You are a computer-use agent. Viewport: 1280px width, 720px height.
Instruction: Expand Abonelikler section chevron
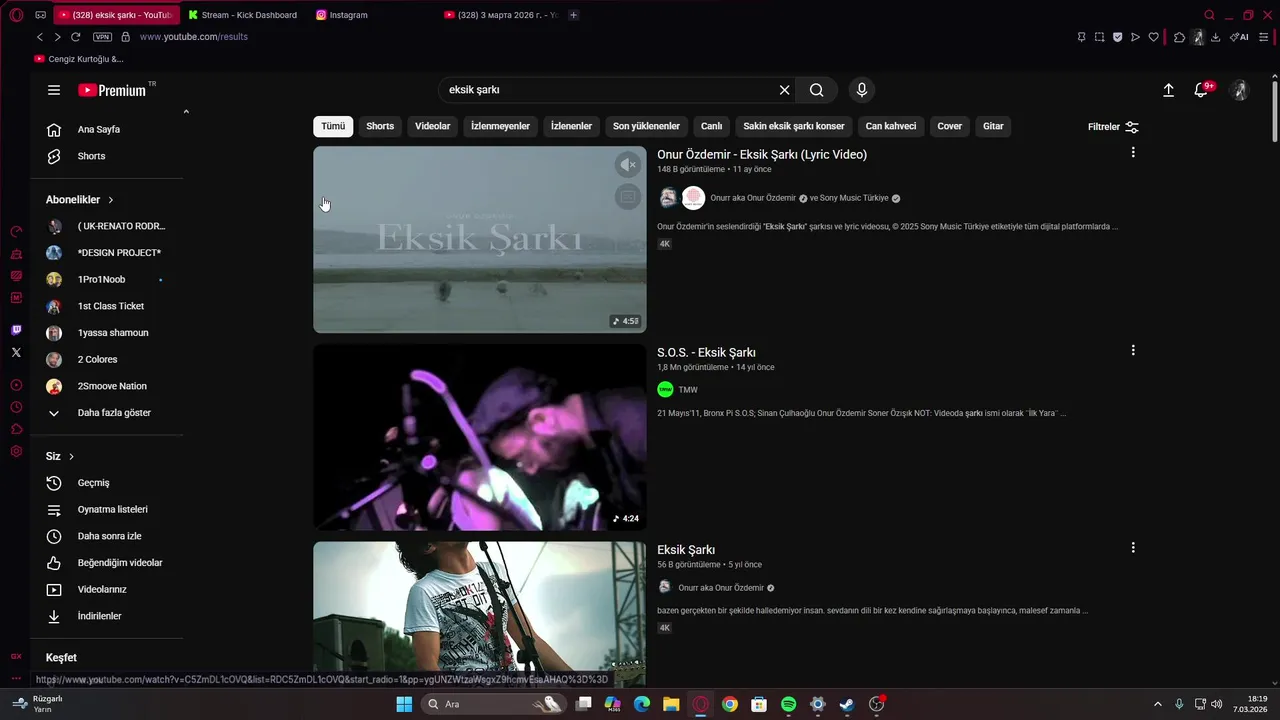111,200
